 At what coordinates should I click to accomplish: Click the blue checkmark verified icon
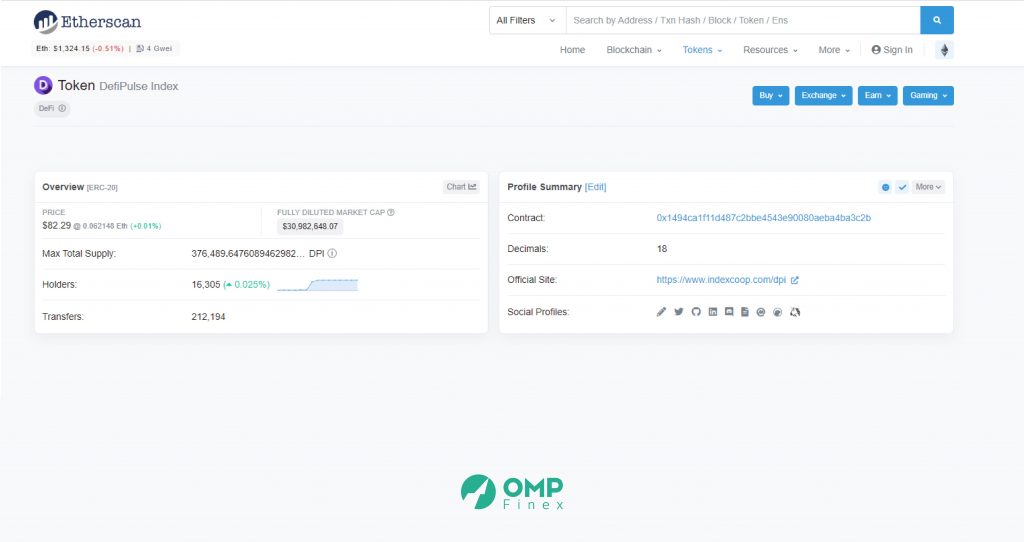click(x=902, y=187)
